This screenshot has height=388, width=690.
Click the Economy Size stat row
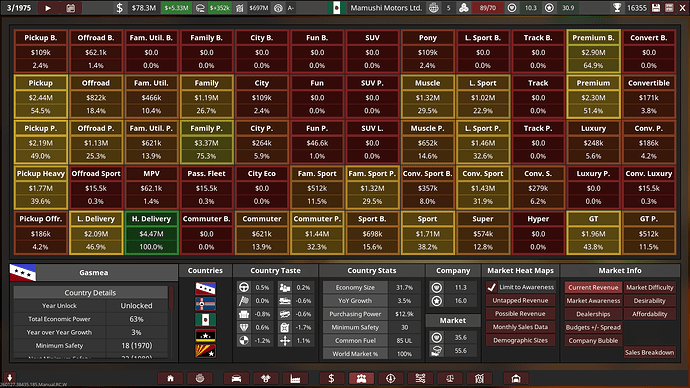coord(371,287)
